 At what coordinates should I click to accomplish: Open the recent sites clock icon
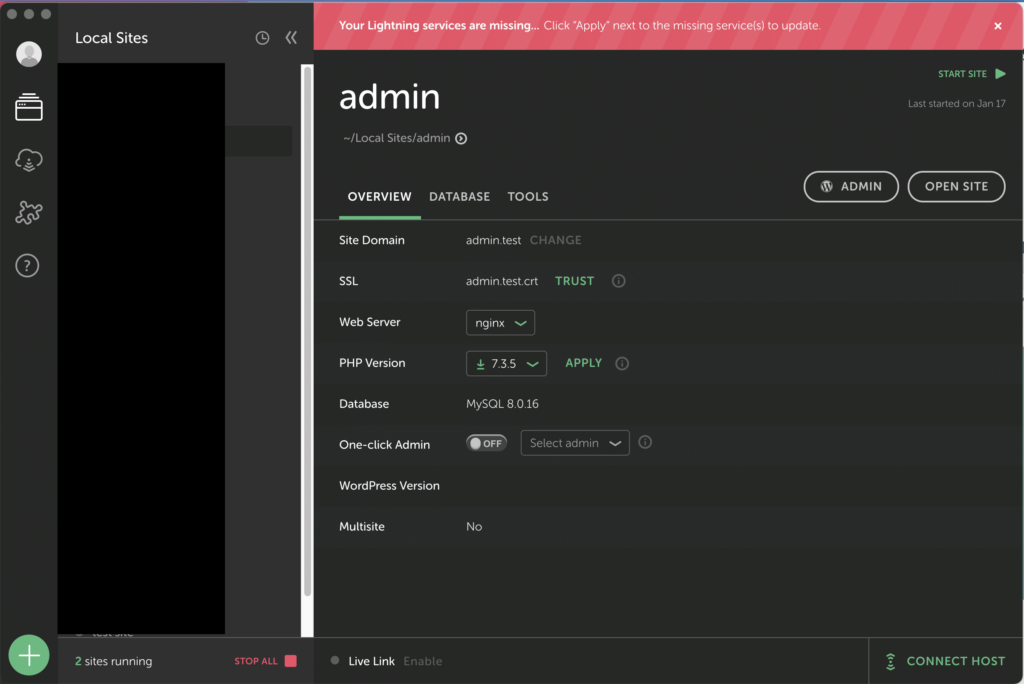coord(262,38)
